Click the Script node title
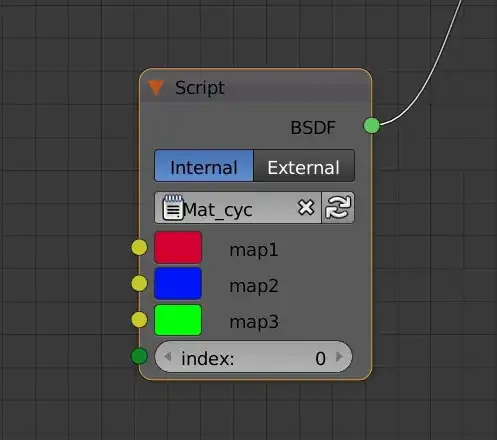 tap(200, 88)
